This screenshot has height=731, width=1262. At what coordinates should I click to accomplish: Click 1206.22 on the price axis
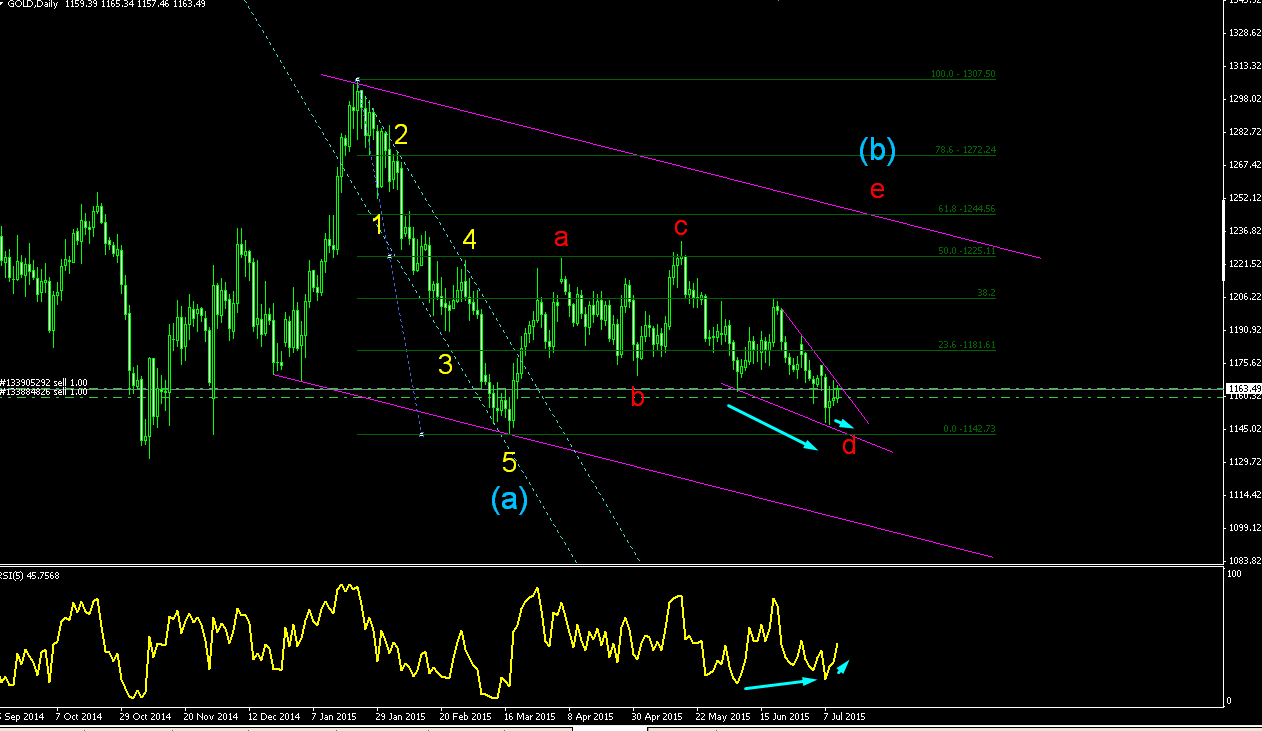1243,296
